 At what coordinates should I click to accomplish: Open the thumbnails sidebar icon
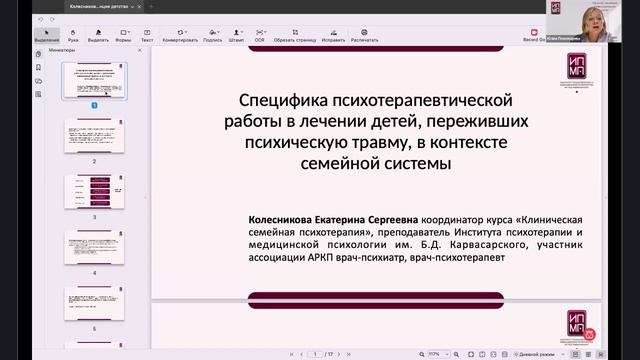pos(39,54)
